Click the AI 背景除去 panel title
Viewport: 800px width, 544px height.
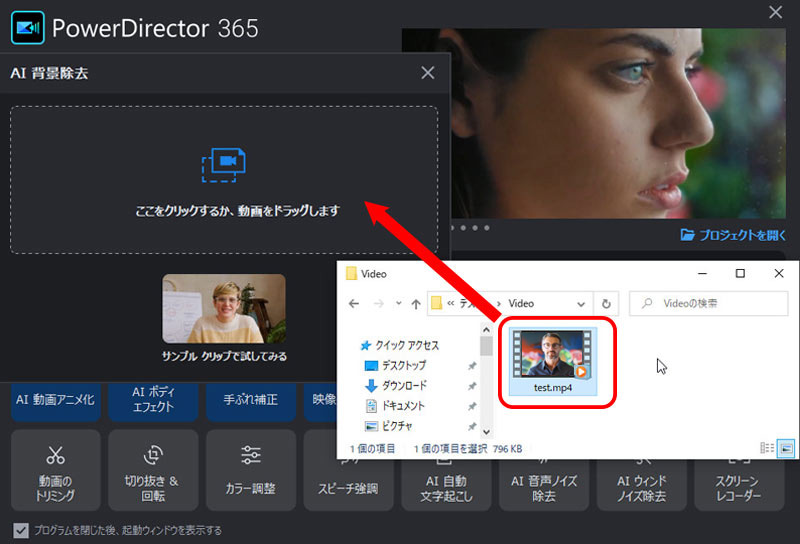pos(49,73)
